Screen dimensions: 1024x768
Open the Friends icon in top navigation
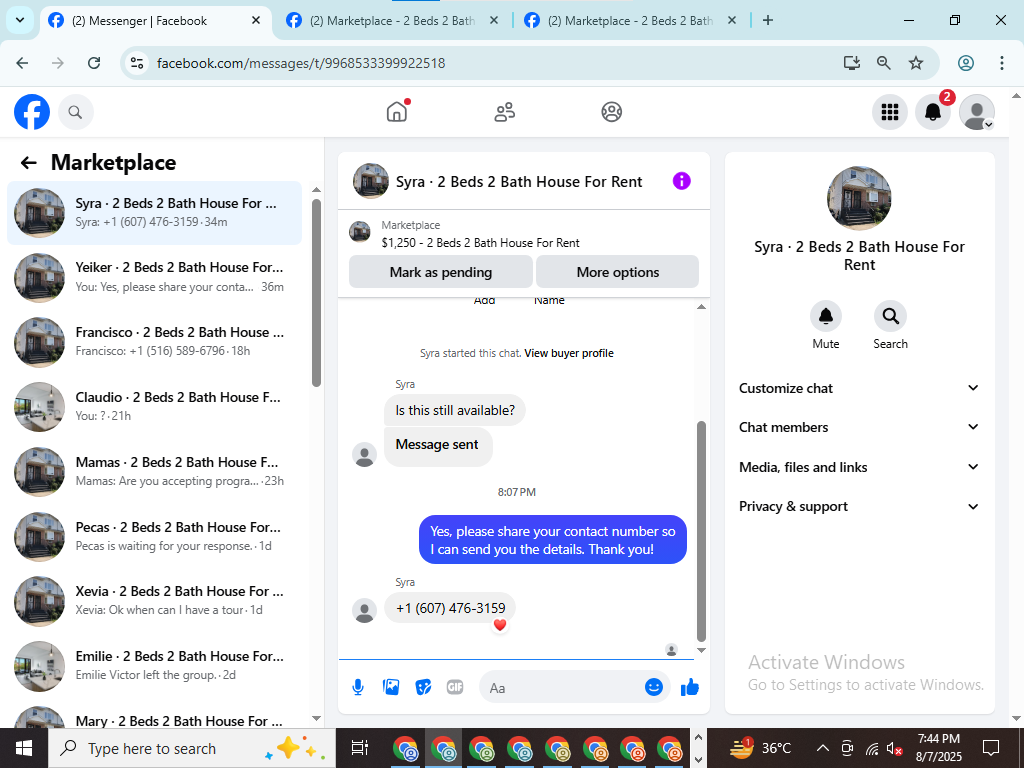coord(504,112)
